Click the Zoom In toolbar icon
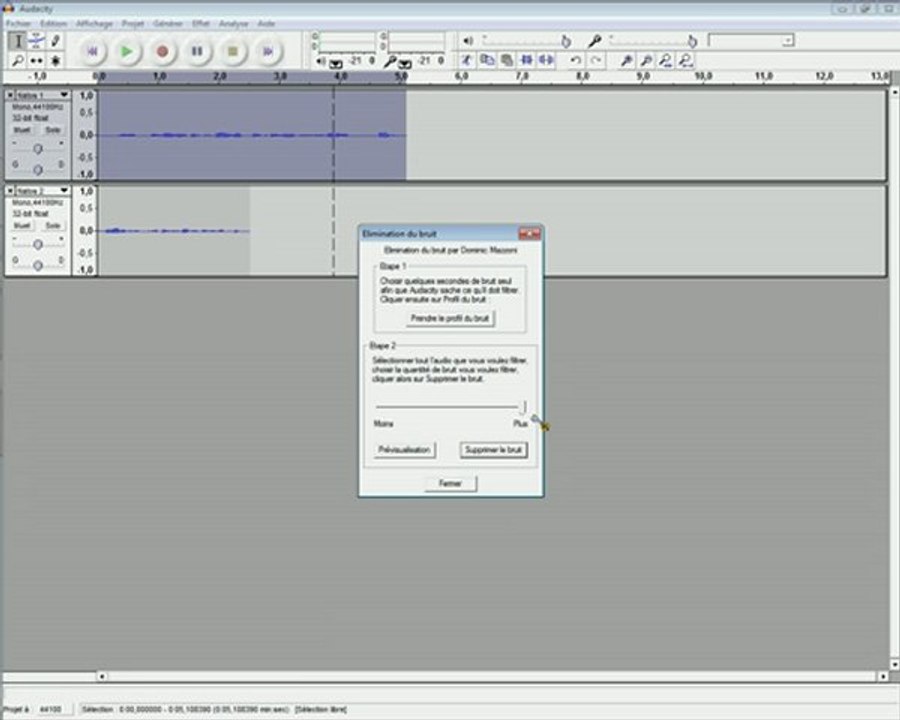 tap(626, 60)
